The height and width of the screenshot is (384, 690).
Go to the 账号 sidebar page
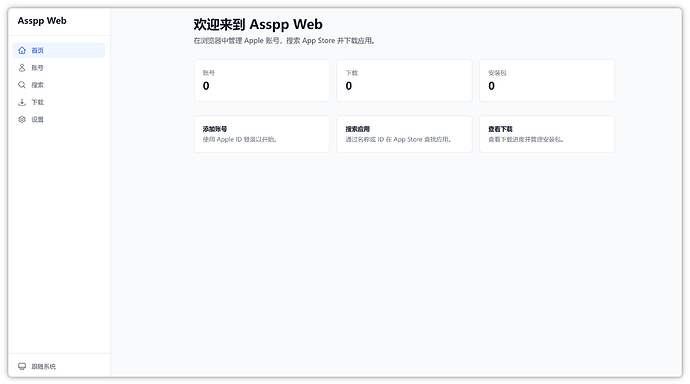[59, 68]
